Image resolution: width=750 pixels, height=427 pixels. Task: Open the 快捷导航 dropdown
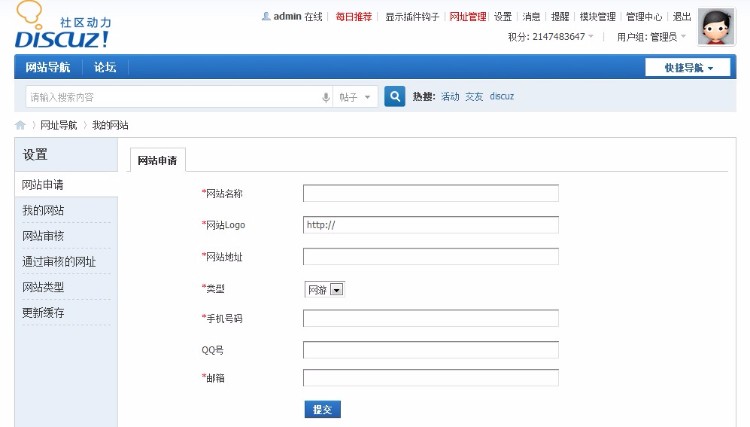[x=688, y=67]
